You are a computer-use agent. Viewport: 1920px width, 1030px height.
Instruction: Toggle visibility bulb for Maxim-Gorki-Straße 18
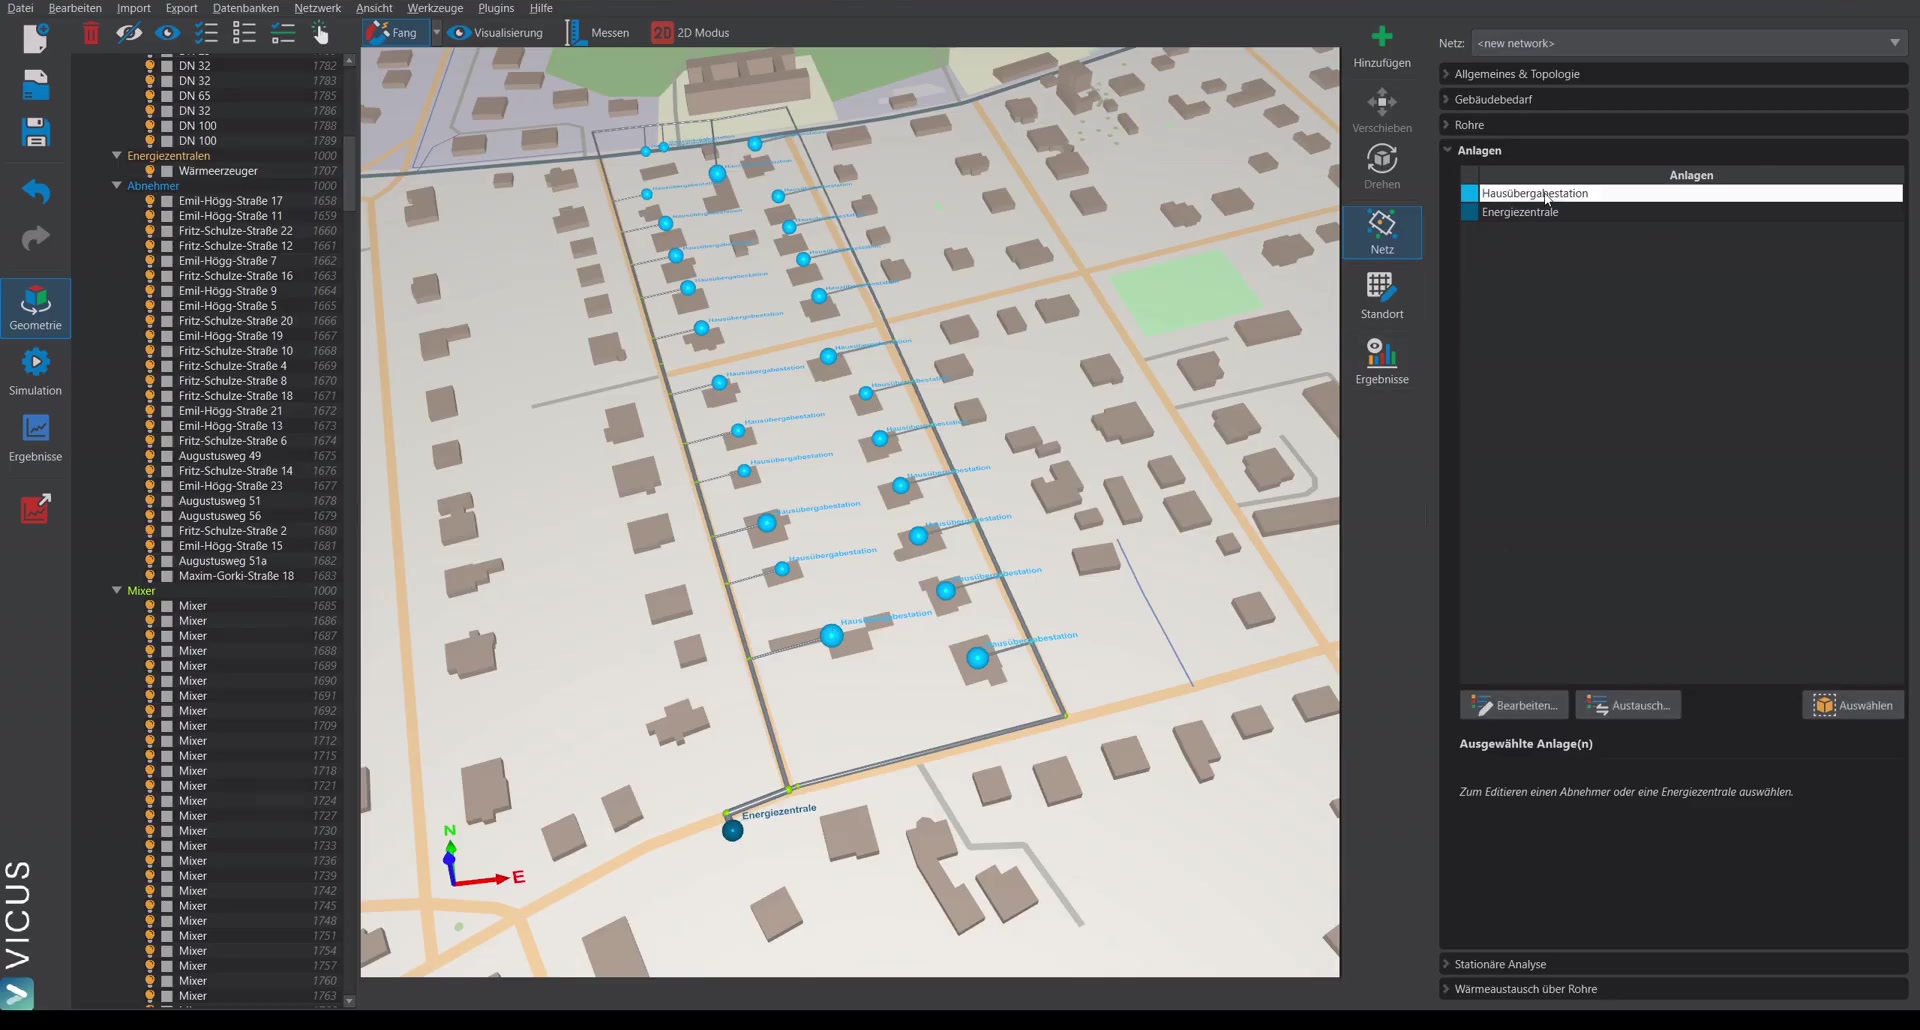pyautogui.click(x=150, y=576)
